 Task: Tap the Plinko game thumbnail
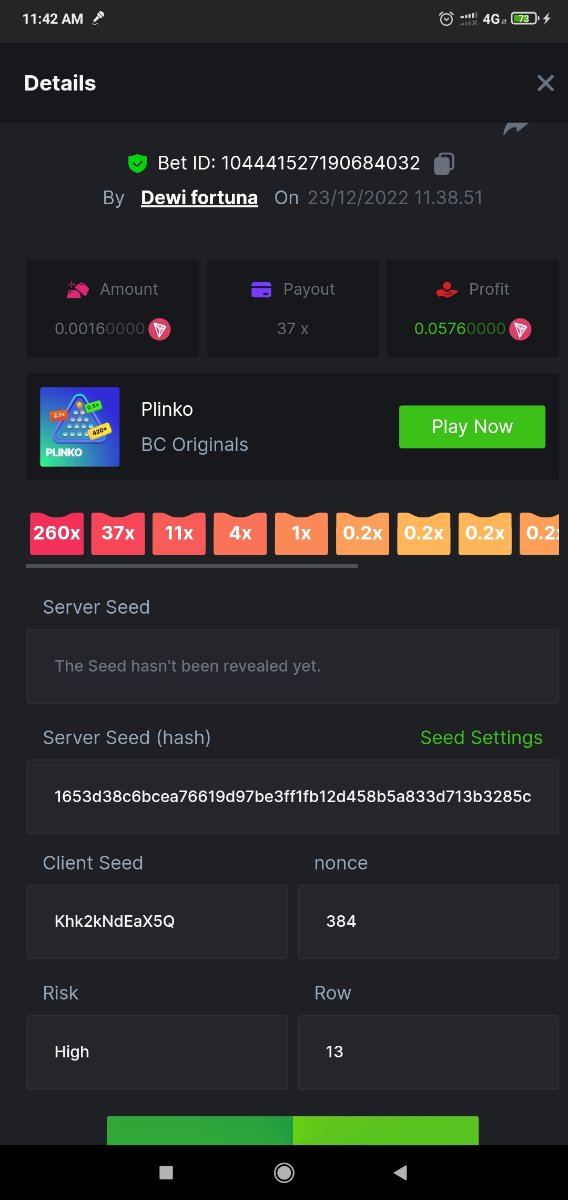80,427
